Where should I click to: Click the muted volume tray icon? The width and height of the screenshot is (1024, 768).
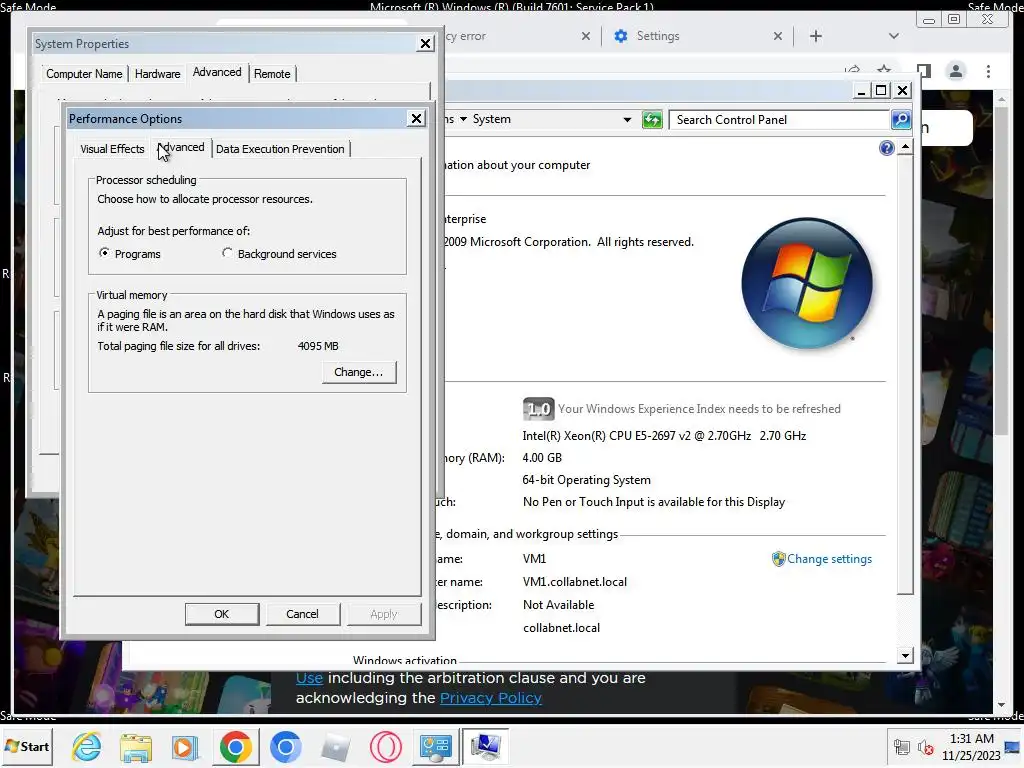[925, 748]
